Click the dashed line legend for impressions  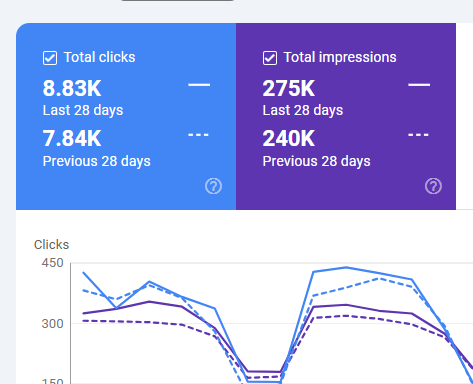coord(418,135)
